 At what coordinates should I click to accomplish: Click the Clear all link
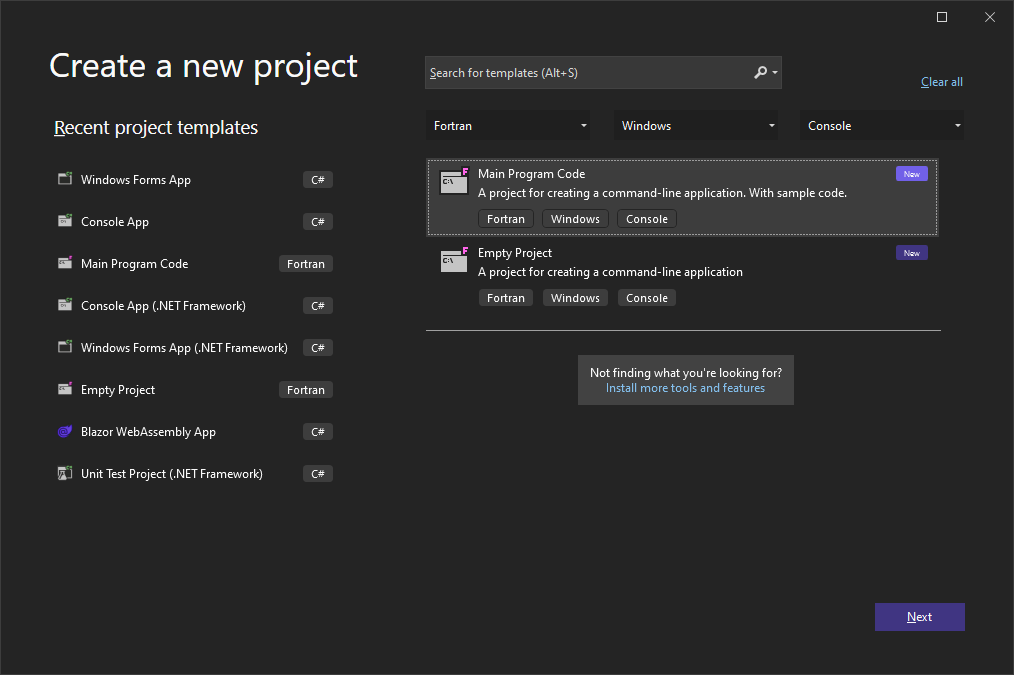pyautogui.click(x=942, y=82)
